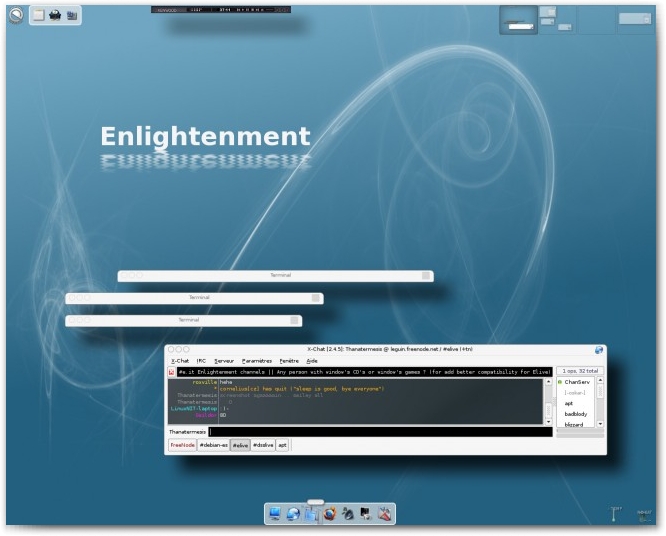Click the Kenwood-style media player bar
Viewport: 666px width, 536px height.
point(221,9)
